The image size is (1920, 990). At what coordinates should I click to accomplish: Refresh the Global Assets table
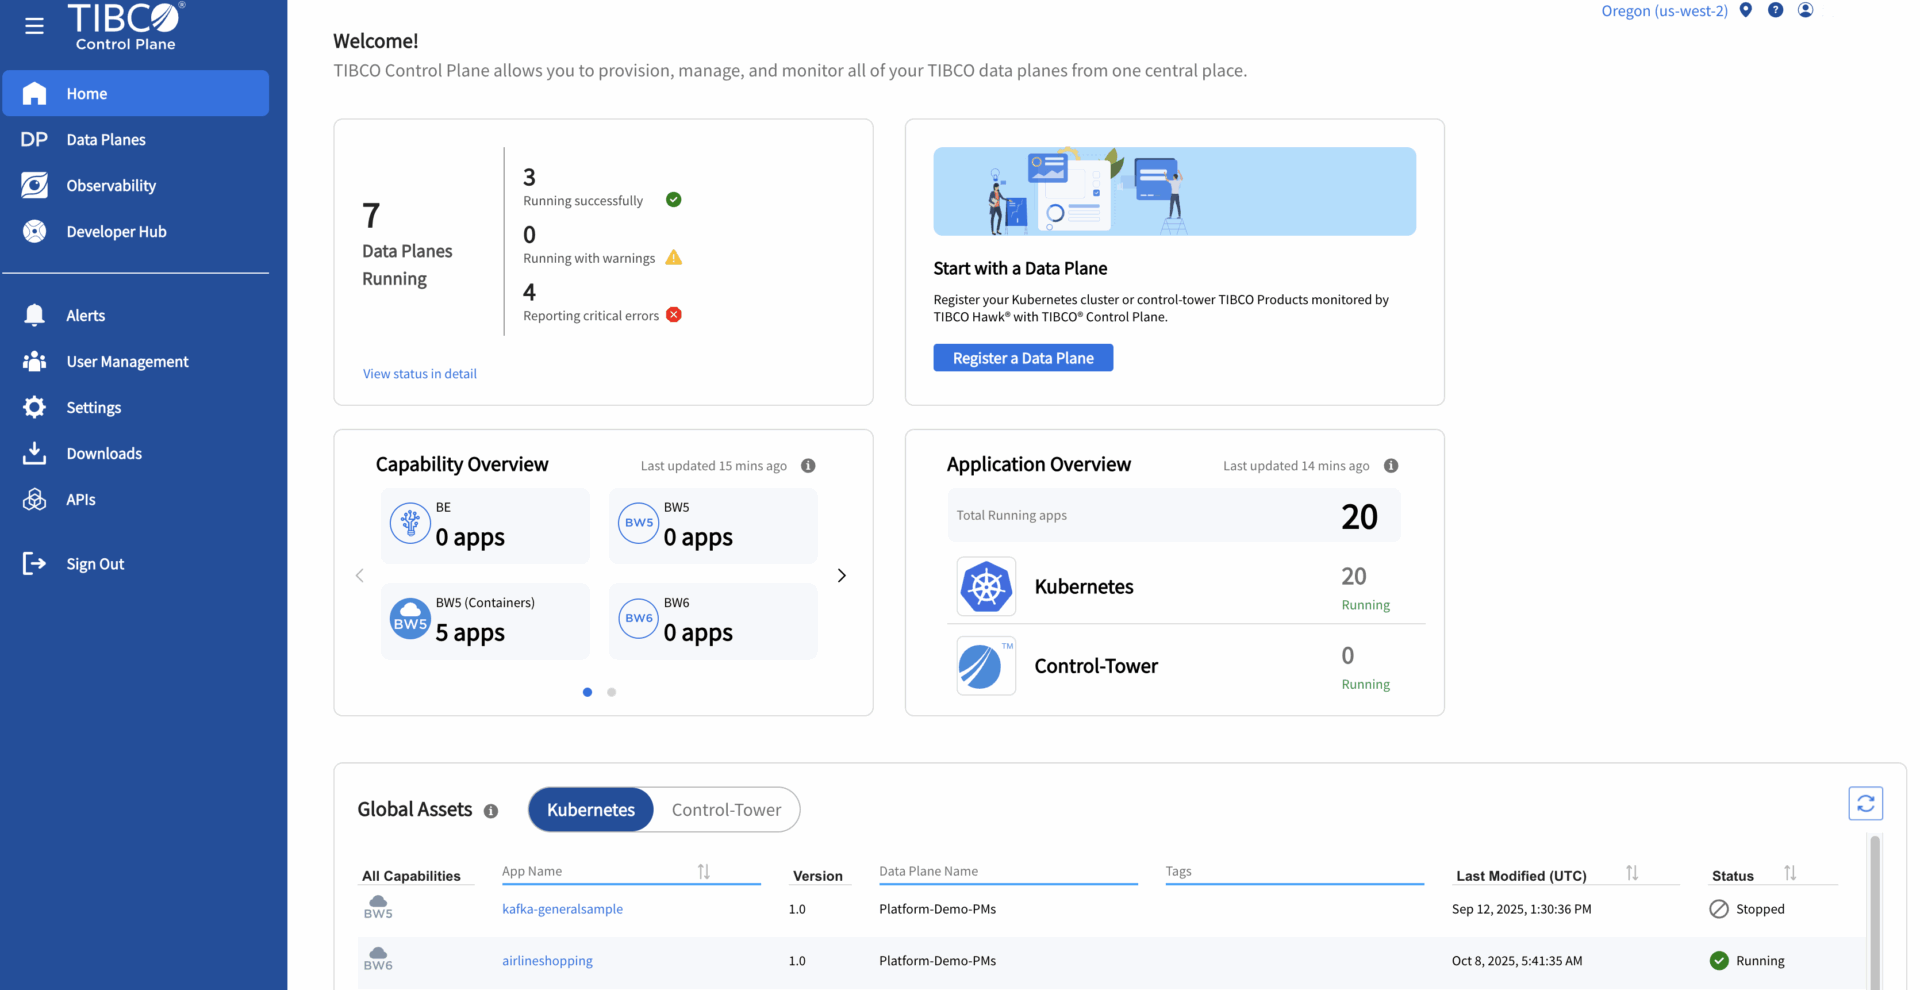coord(1865,803)
